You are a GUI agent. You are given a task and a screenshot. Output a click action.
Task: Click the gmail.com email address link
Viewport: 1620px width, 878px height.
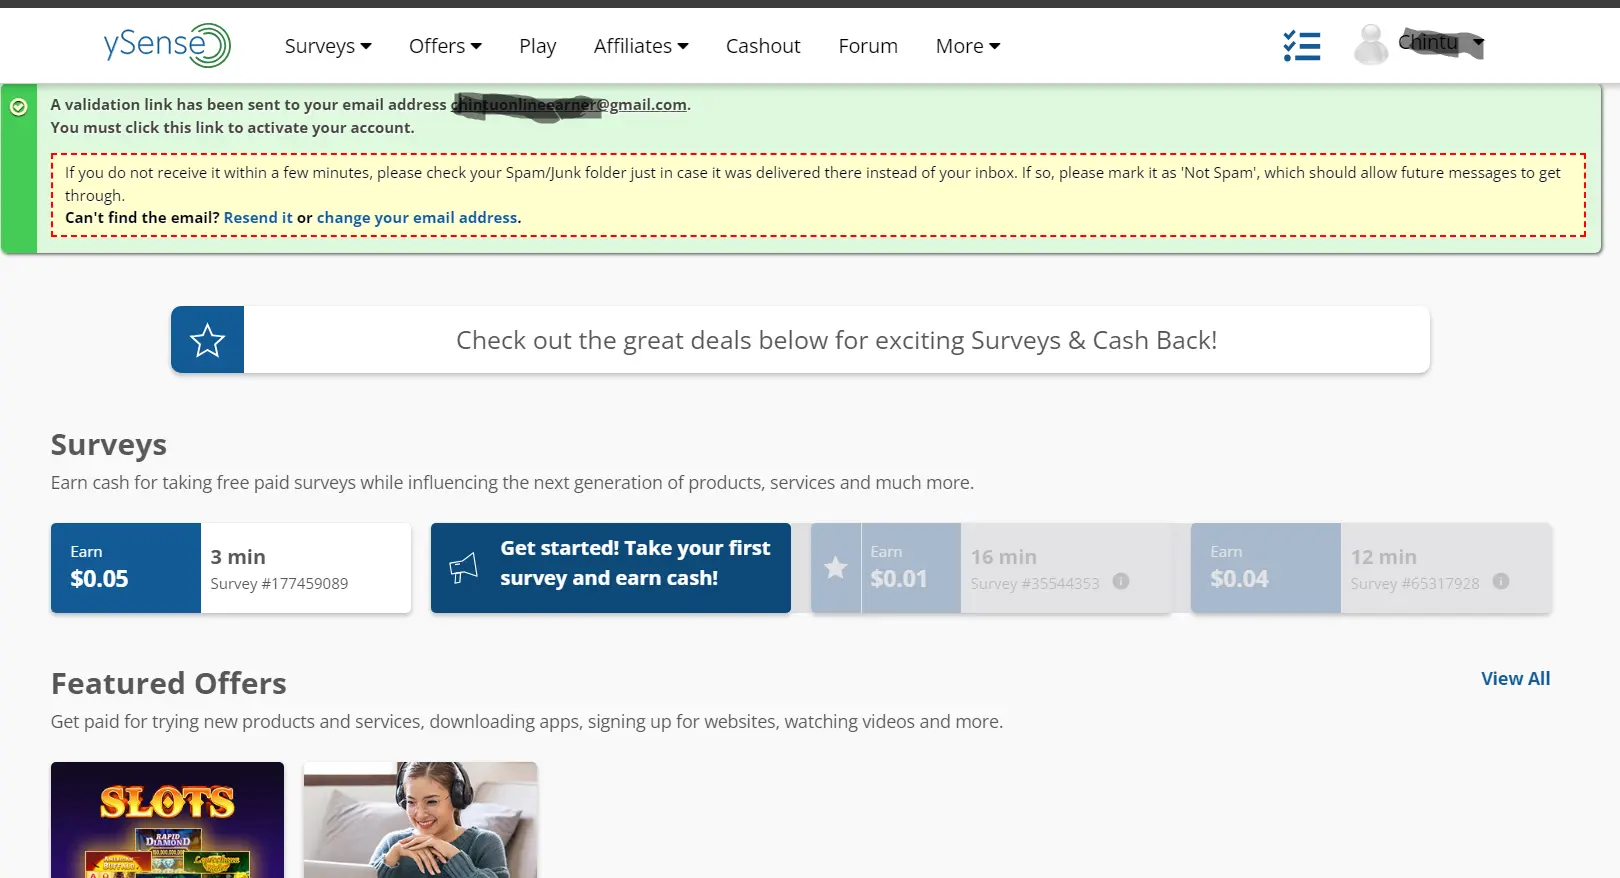569,104
